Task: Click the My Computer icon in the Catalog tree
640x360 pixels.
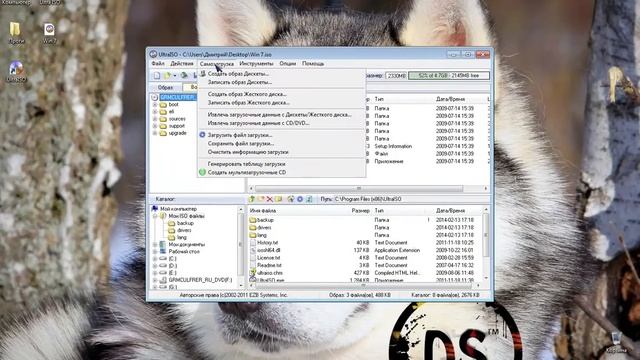Action: 155,209
